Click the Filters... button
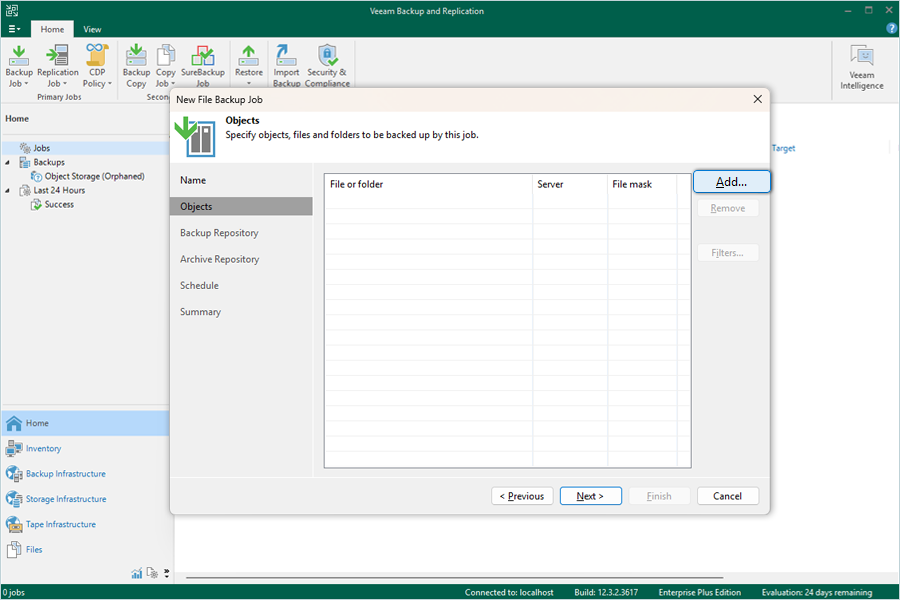900x600 pixels. coord(728,253)
